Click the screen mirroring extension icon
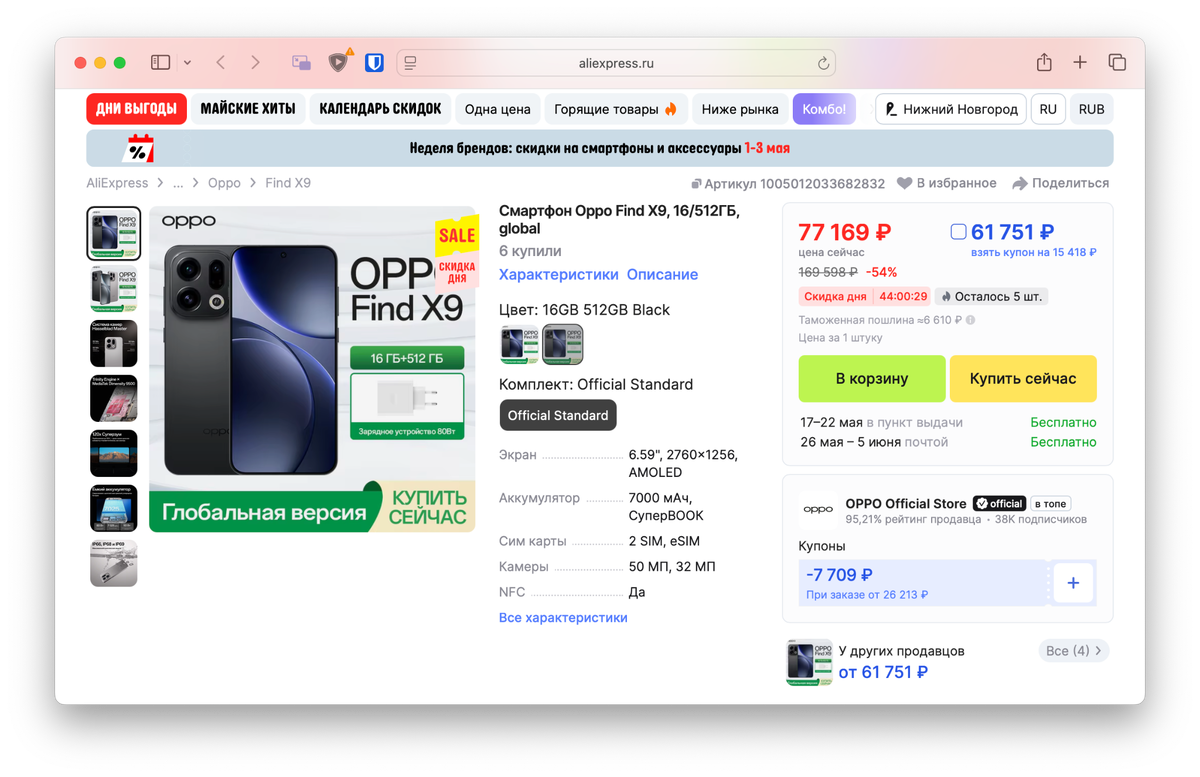The image size is (1200, 777). click(x=301, y=63)
